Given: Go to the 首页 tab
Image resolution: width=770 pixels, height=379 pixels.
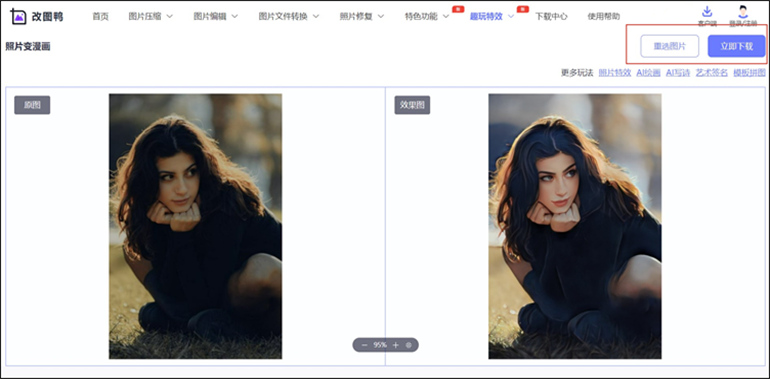Looking at the screenshot, I should tap(101, 17).
